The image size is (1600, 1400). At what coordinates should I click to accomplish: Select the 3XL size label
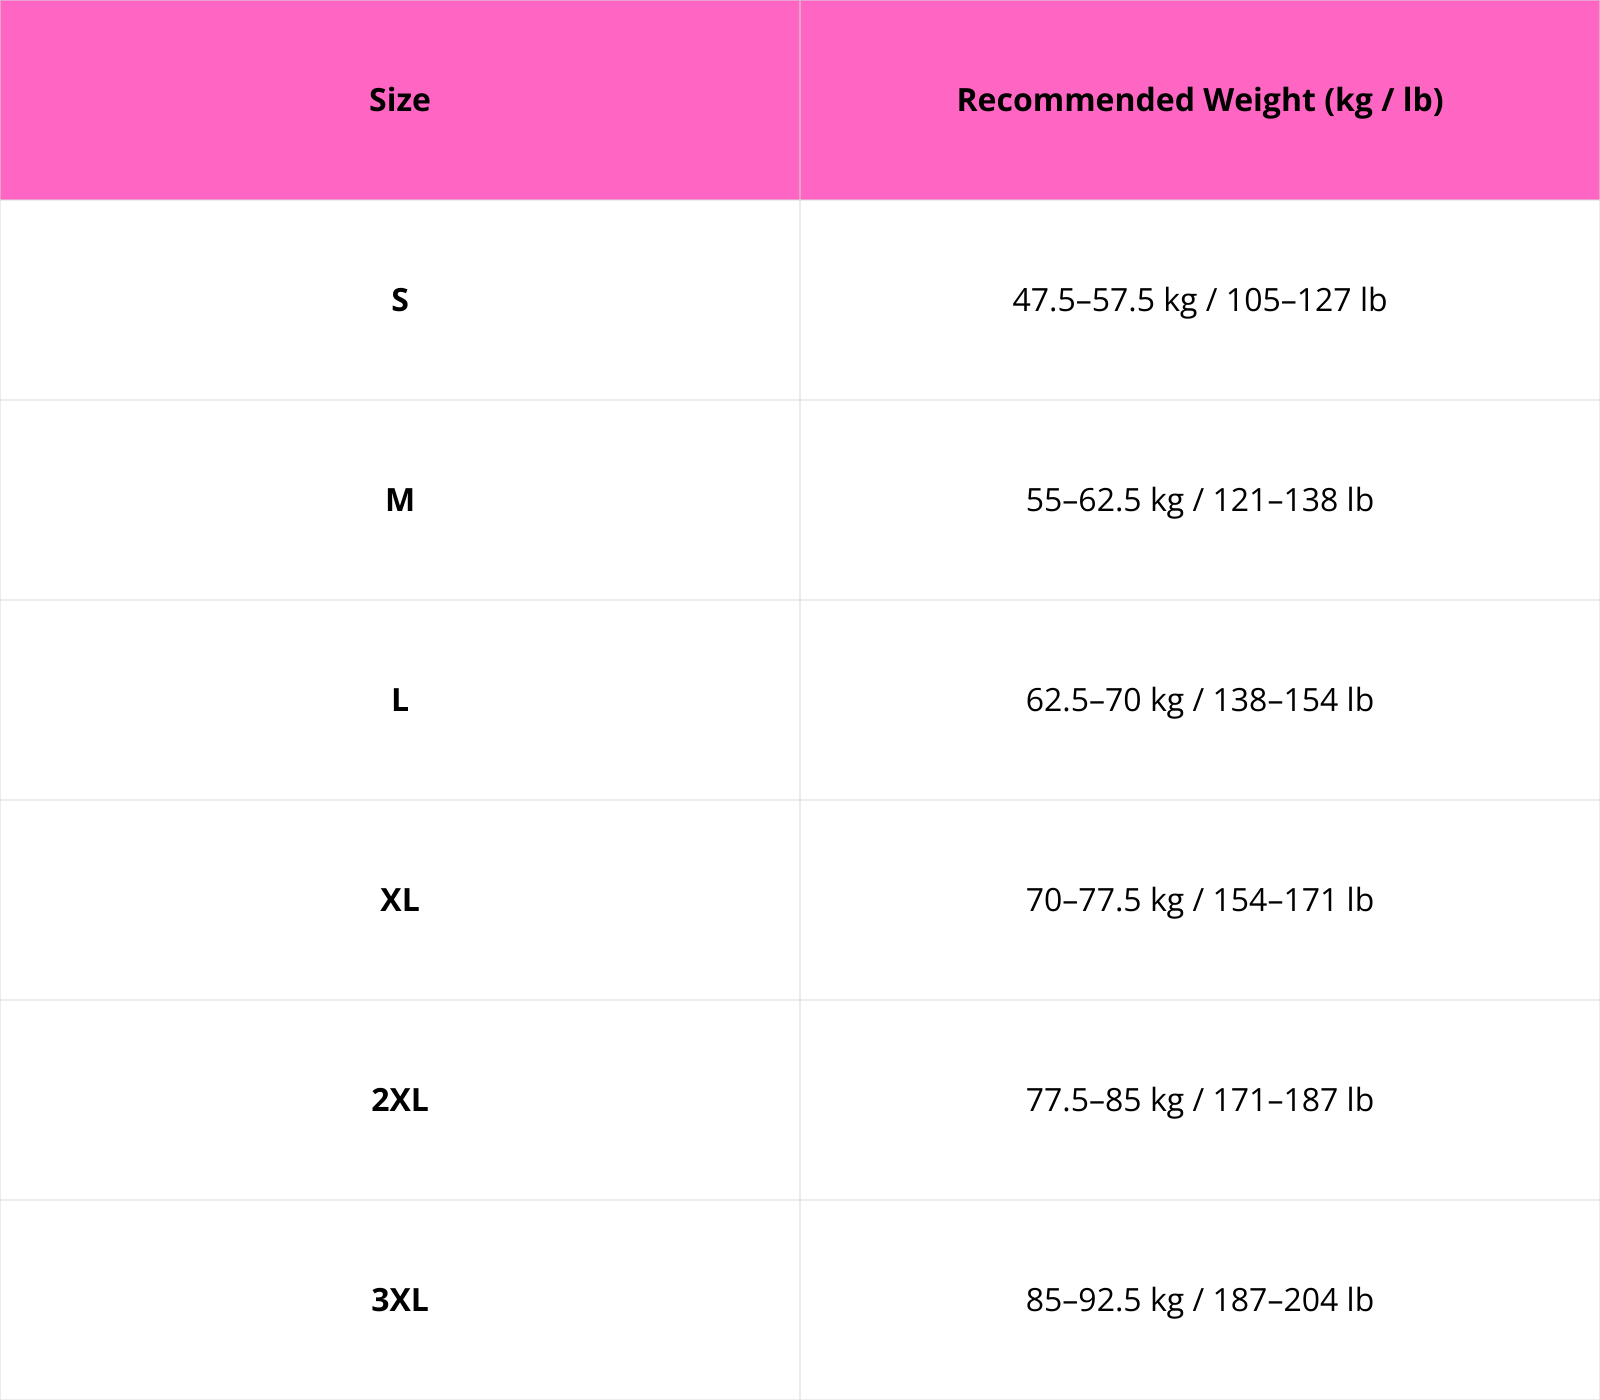coord(399,1300)
